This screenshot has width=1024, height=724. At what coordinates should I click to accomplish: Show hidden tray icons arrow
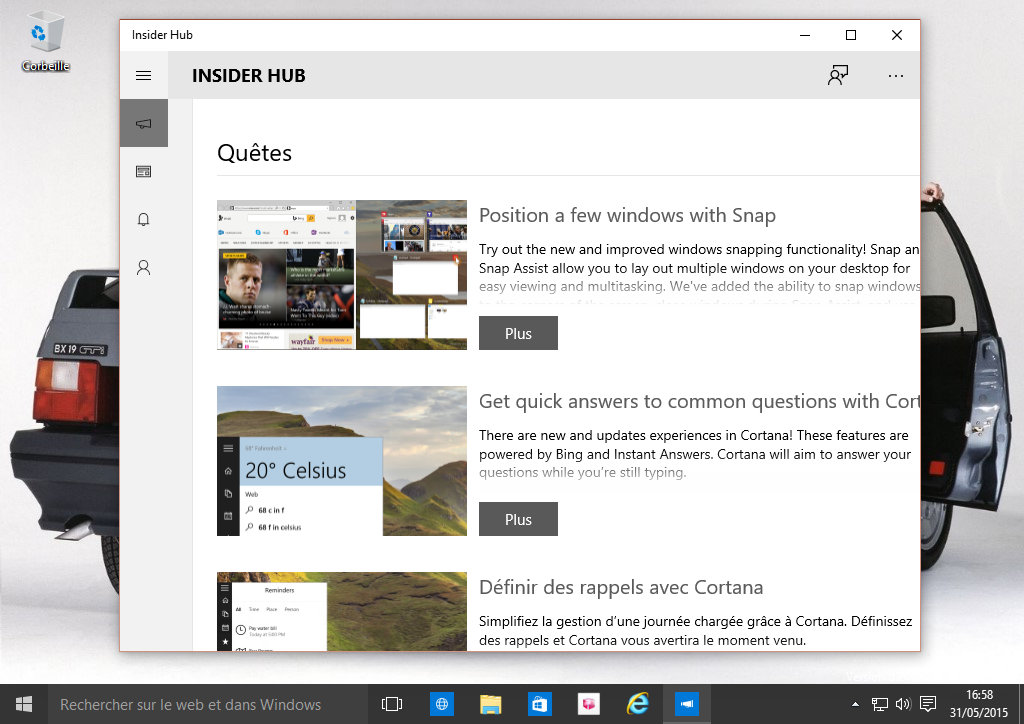tap(856, 704)
